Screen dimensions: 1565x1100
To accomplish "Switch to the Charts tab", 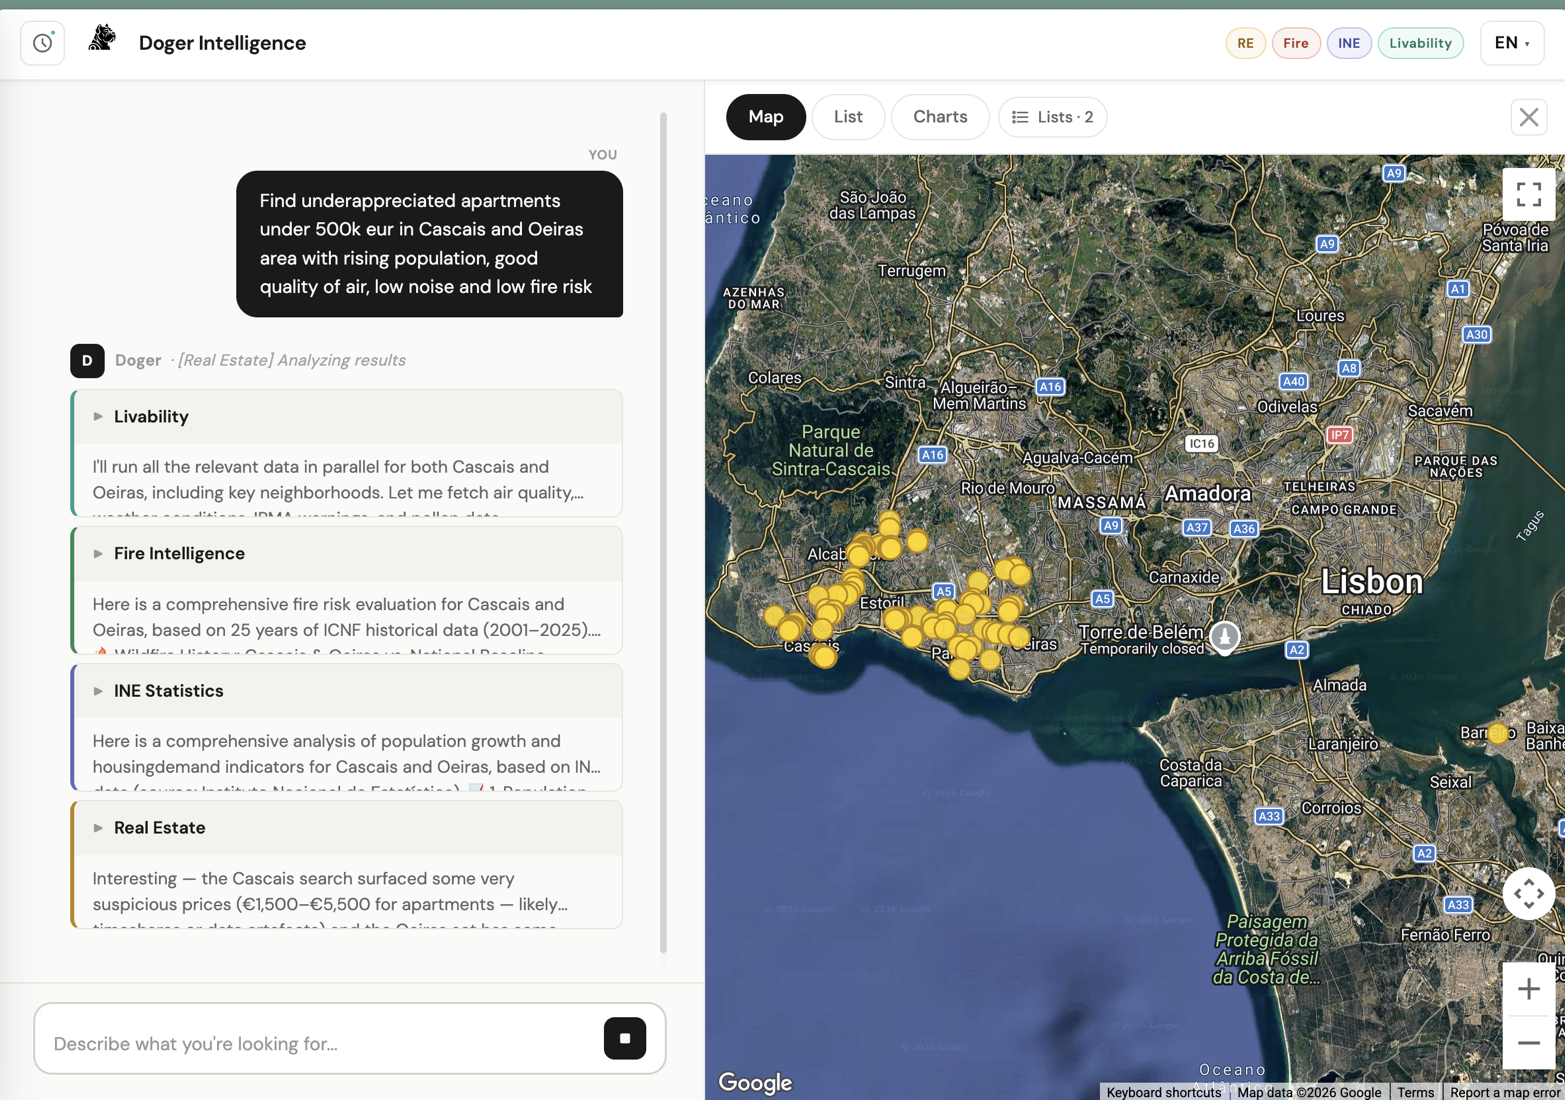I will 940,117.
